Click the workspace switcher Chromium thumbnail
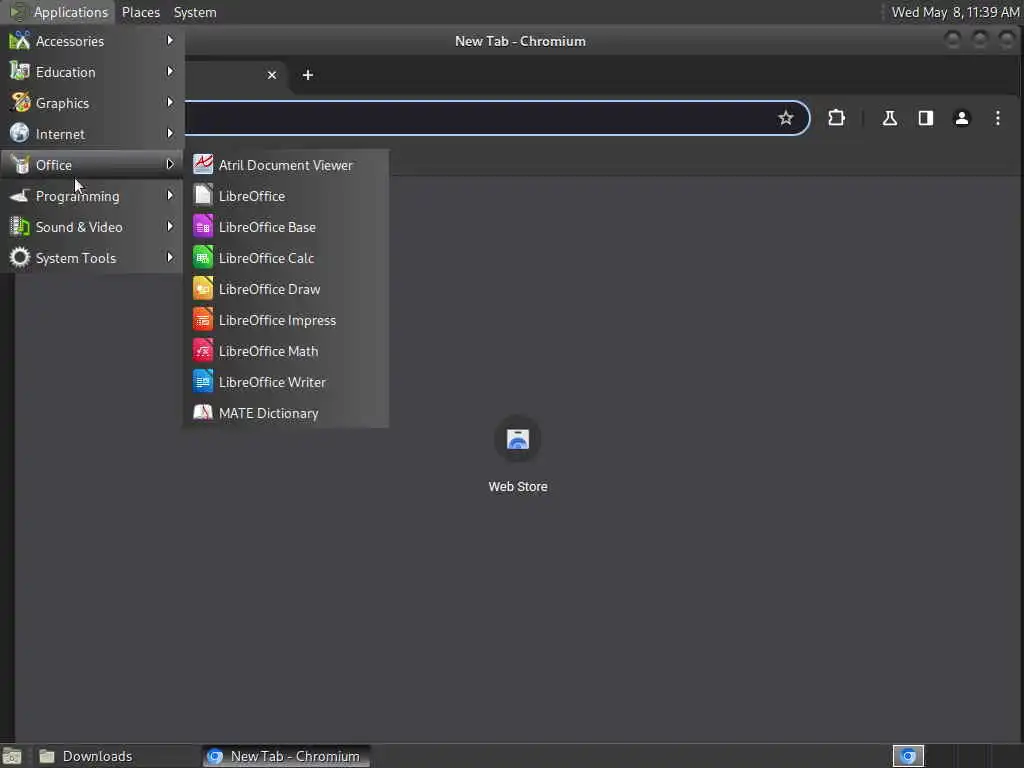The width and height of the screenshot is (1024, 768). click(908, 756)
